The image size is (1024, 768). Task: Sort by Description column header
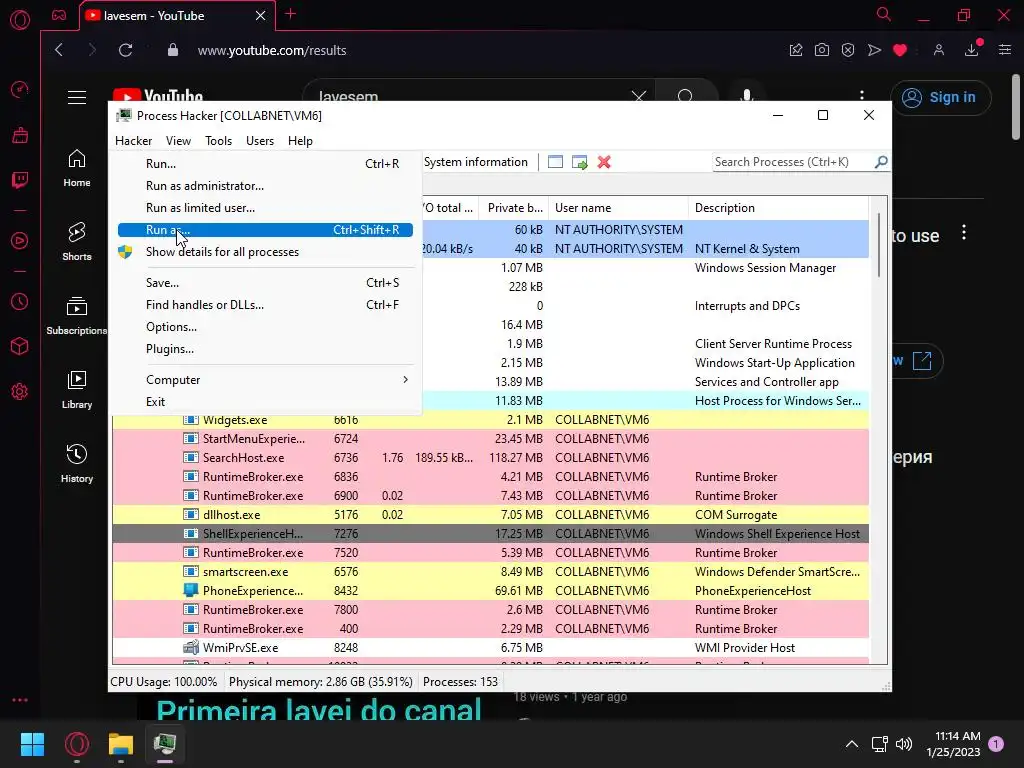pos(778,208)
